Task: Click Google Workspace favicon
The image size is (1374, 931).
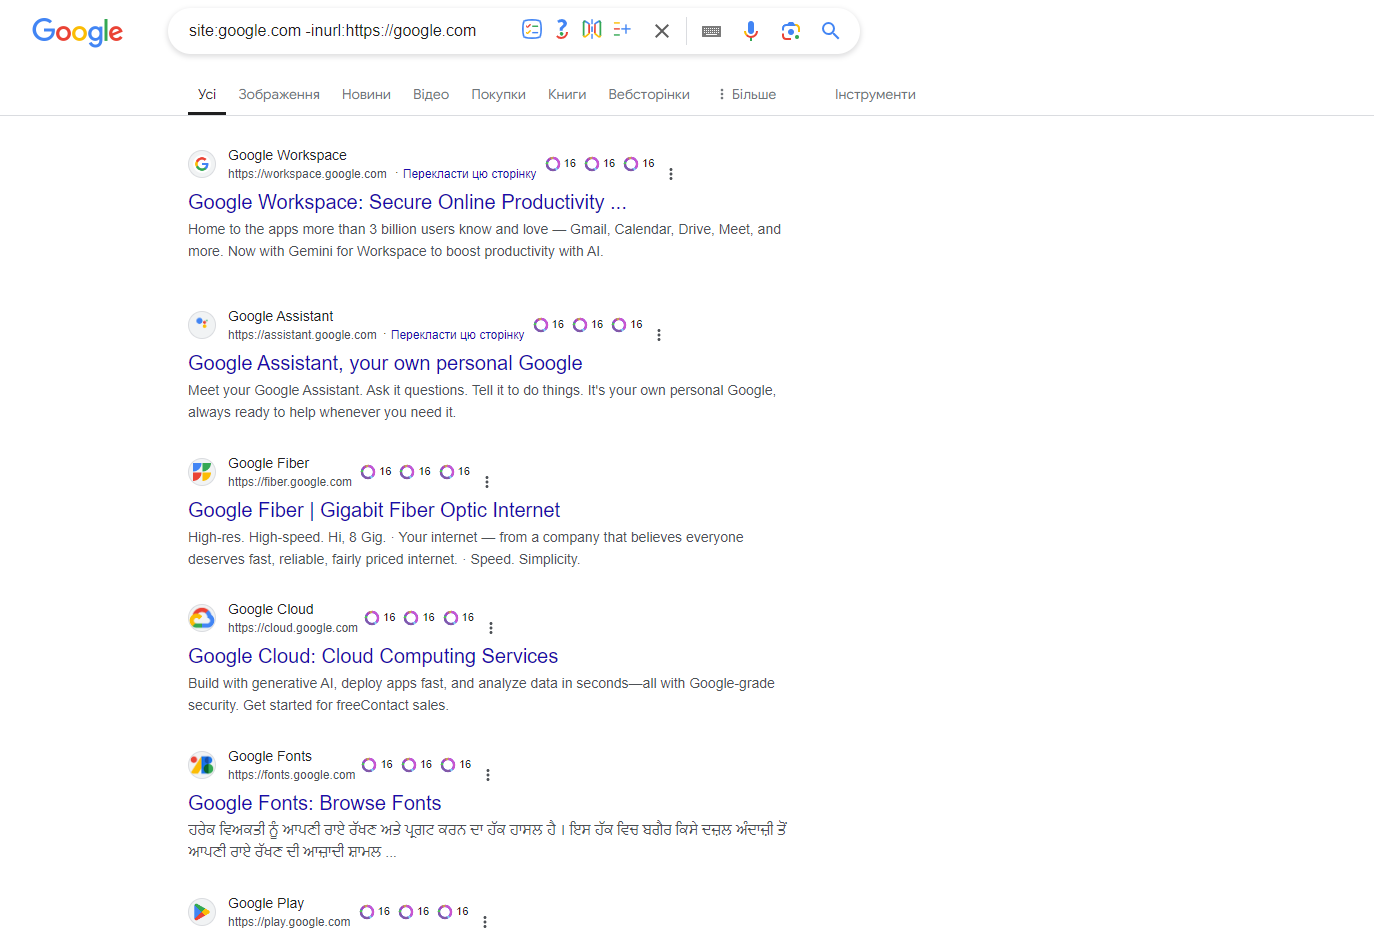Action: pos(202,164)
